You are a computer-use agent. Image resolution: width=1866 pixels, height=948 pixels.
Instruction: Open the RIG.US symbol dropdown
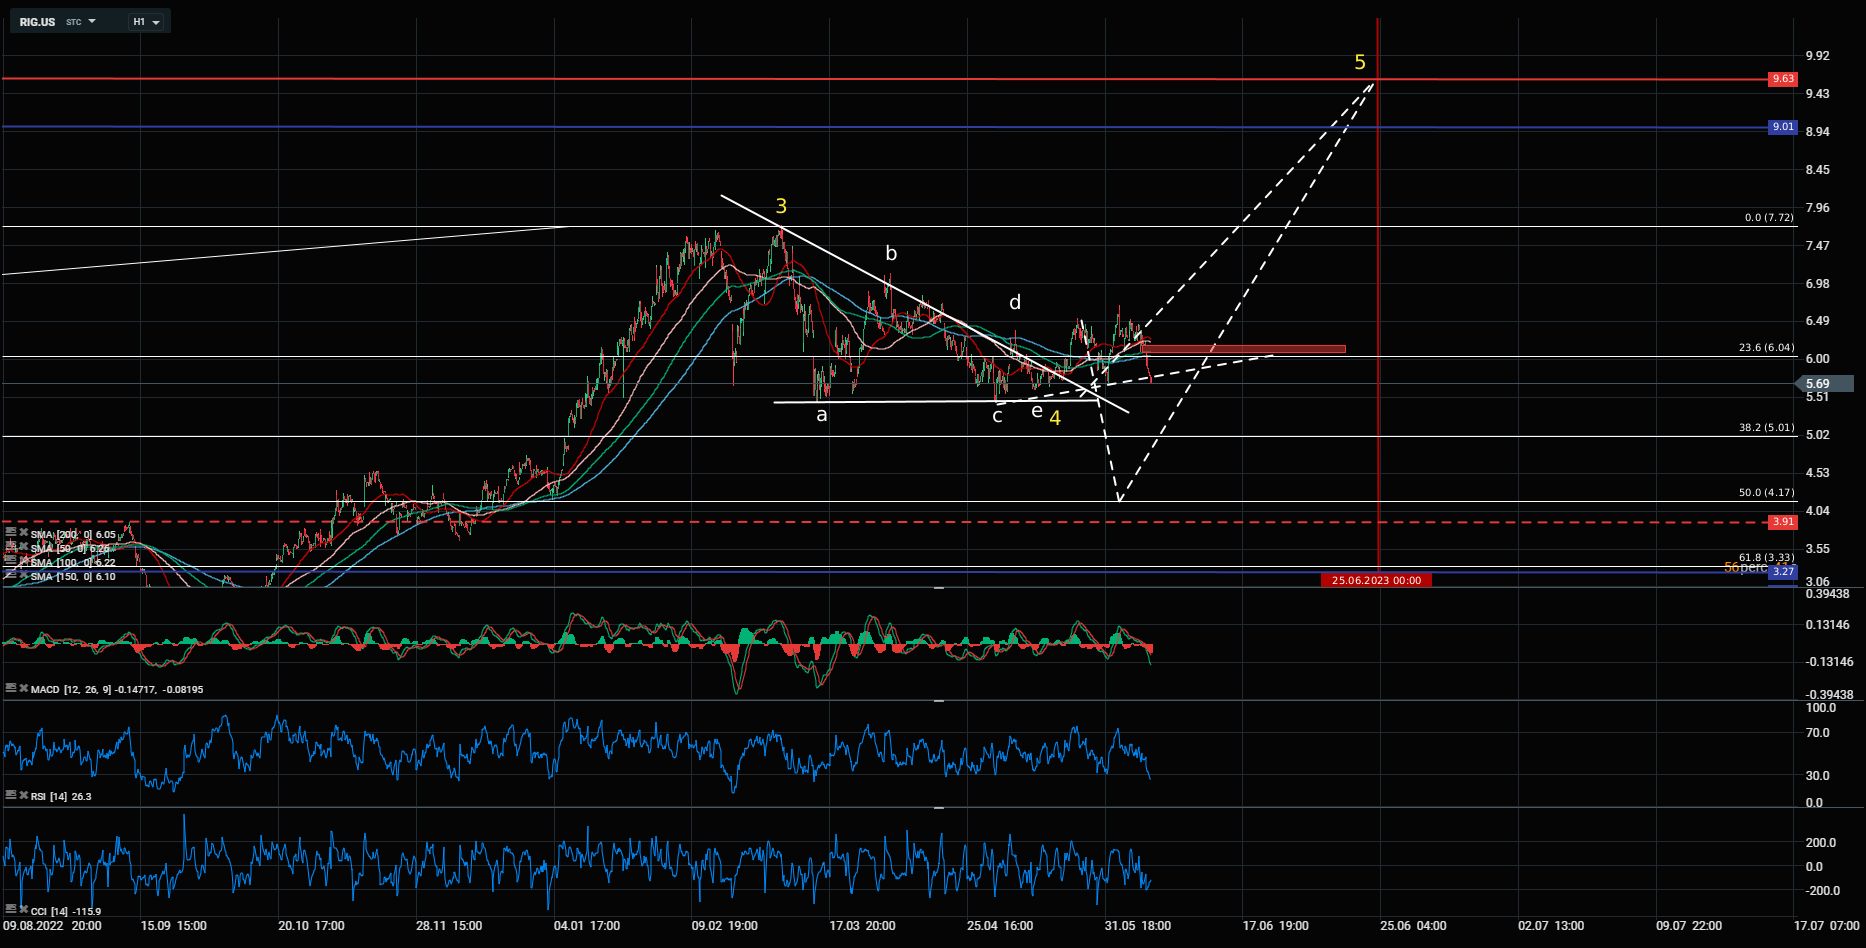coord(92,21)
